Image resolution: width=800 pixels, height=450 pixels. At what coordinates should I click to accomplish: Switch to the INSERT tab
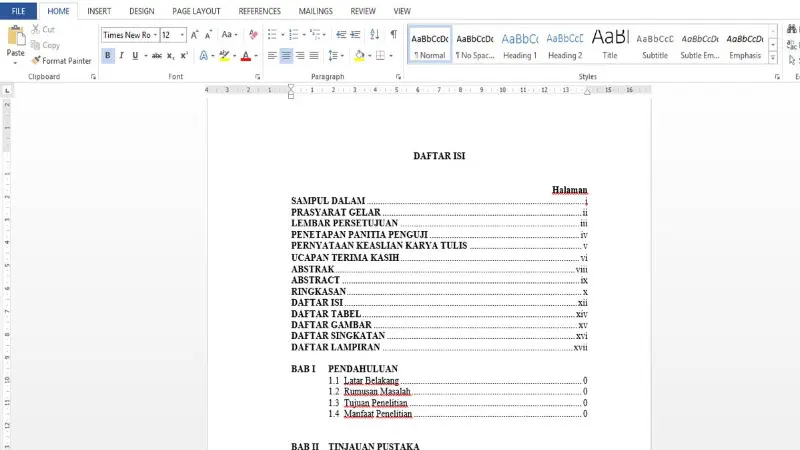99,11
